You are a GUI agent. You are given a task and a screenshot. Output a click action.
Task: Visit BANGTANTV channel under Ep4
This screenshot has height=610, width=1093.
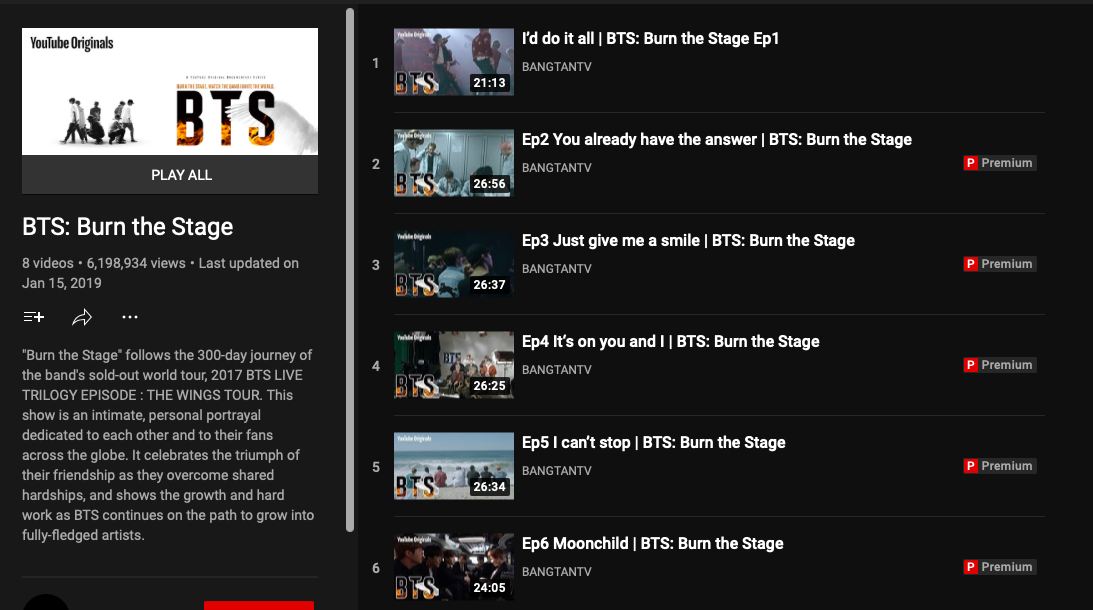point(556,370)
